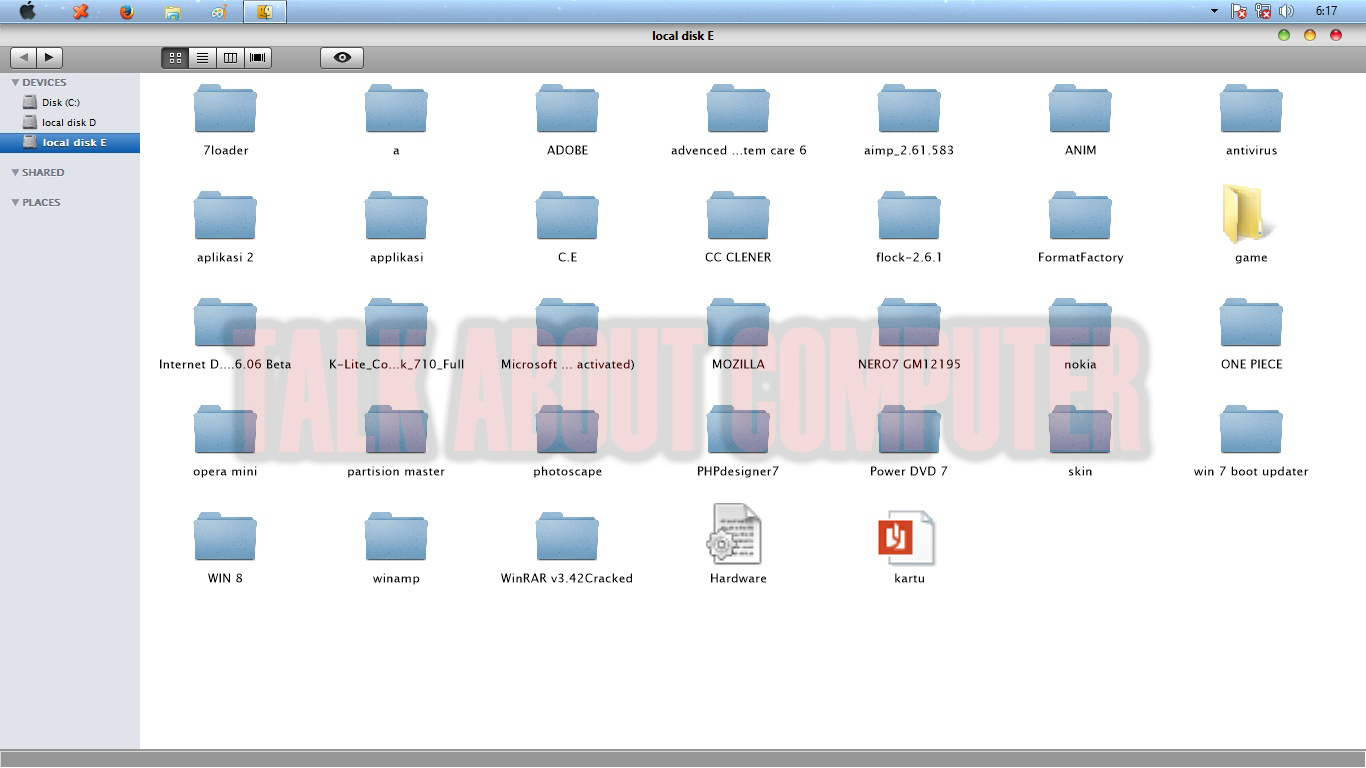1366x768 pixels.
Task: Select the yellow game folder
Action: click(1251, 224)
